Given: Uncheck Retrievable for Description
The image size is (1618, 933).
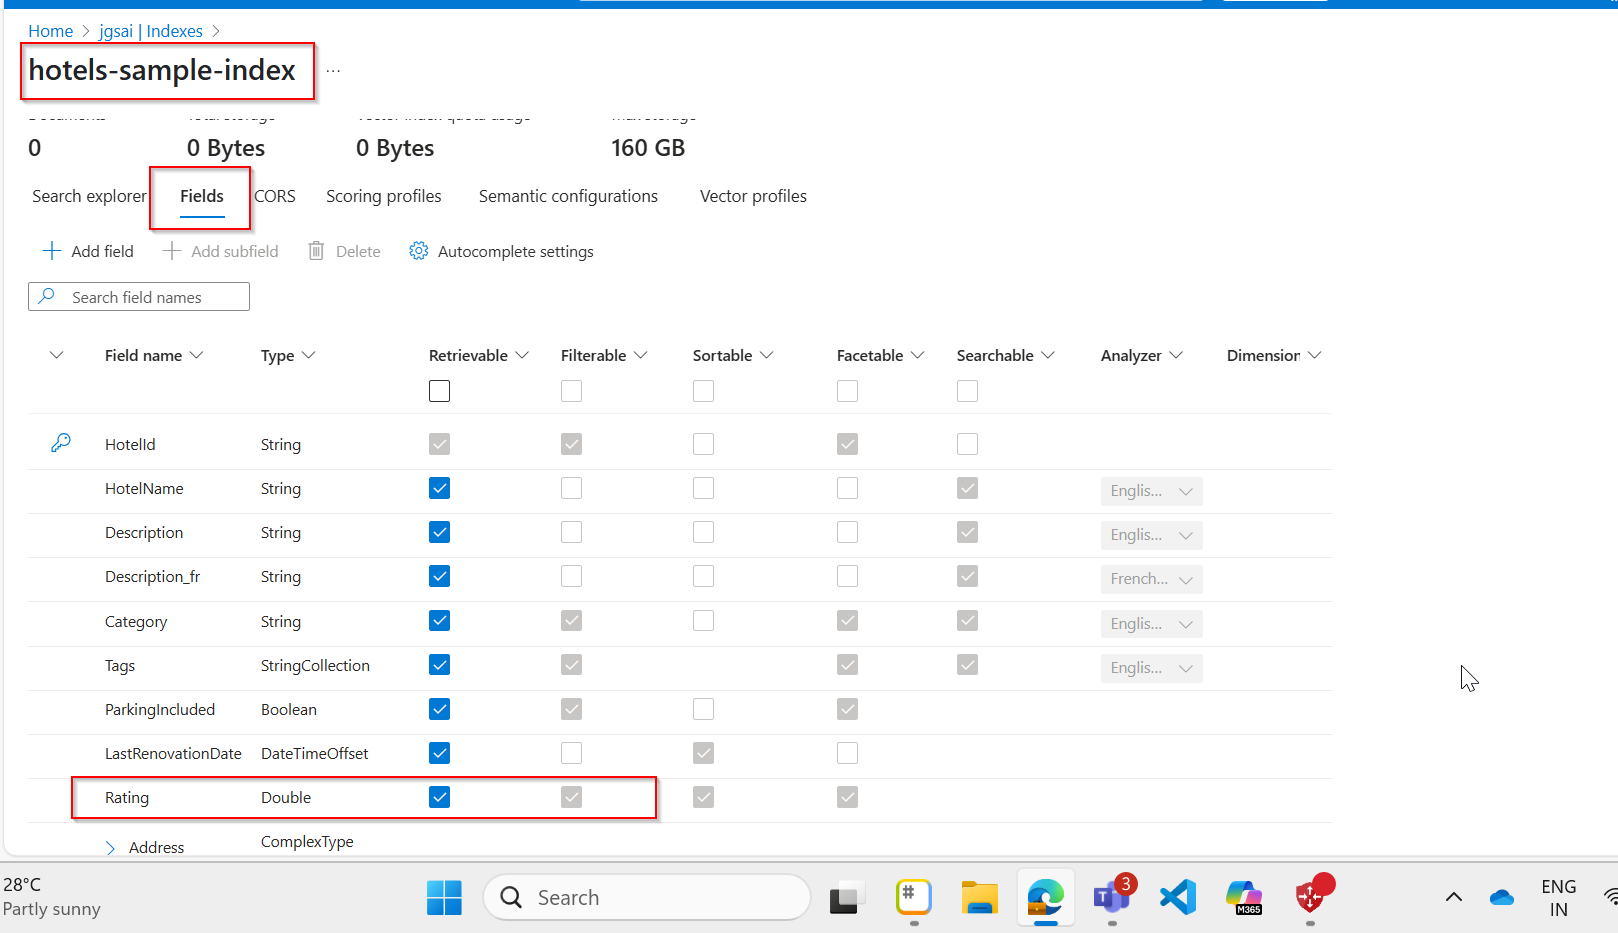Looking at the screenshot, I should [x=439, y=532].
